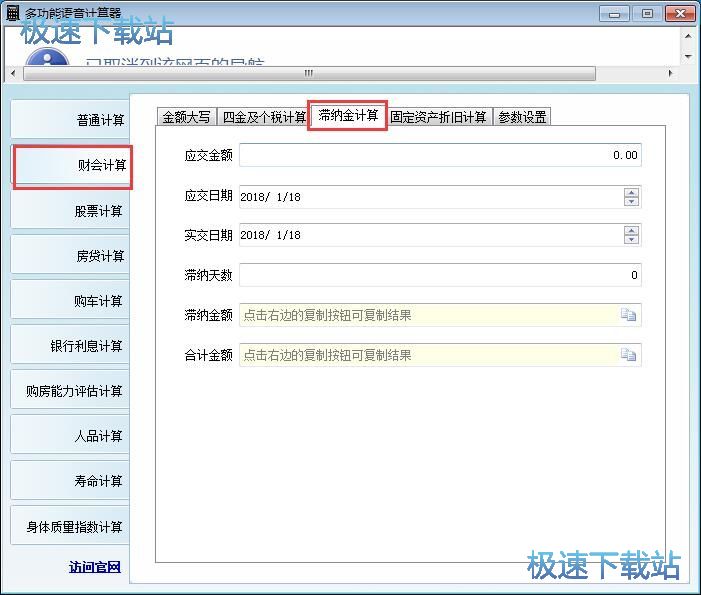The height and width of the screenshot is (595, 701).
Task: Select the 滞纳金计算 tab
Action: click(x=348, y=116)
